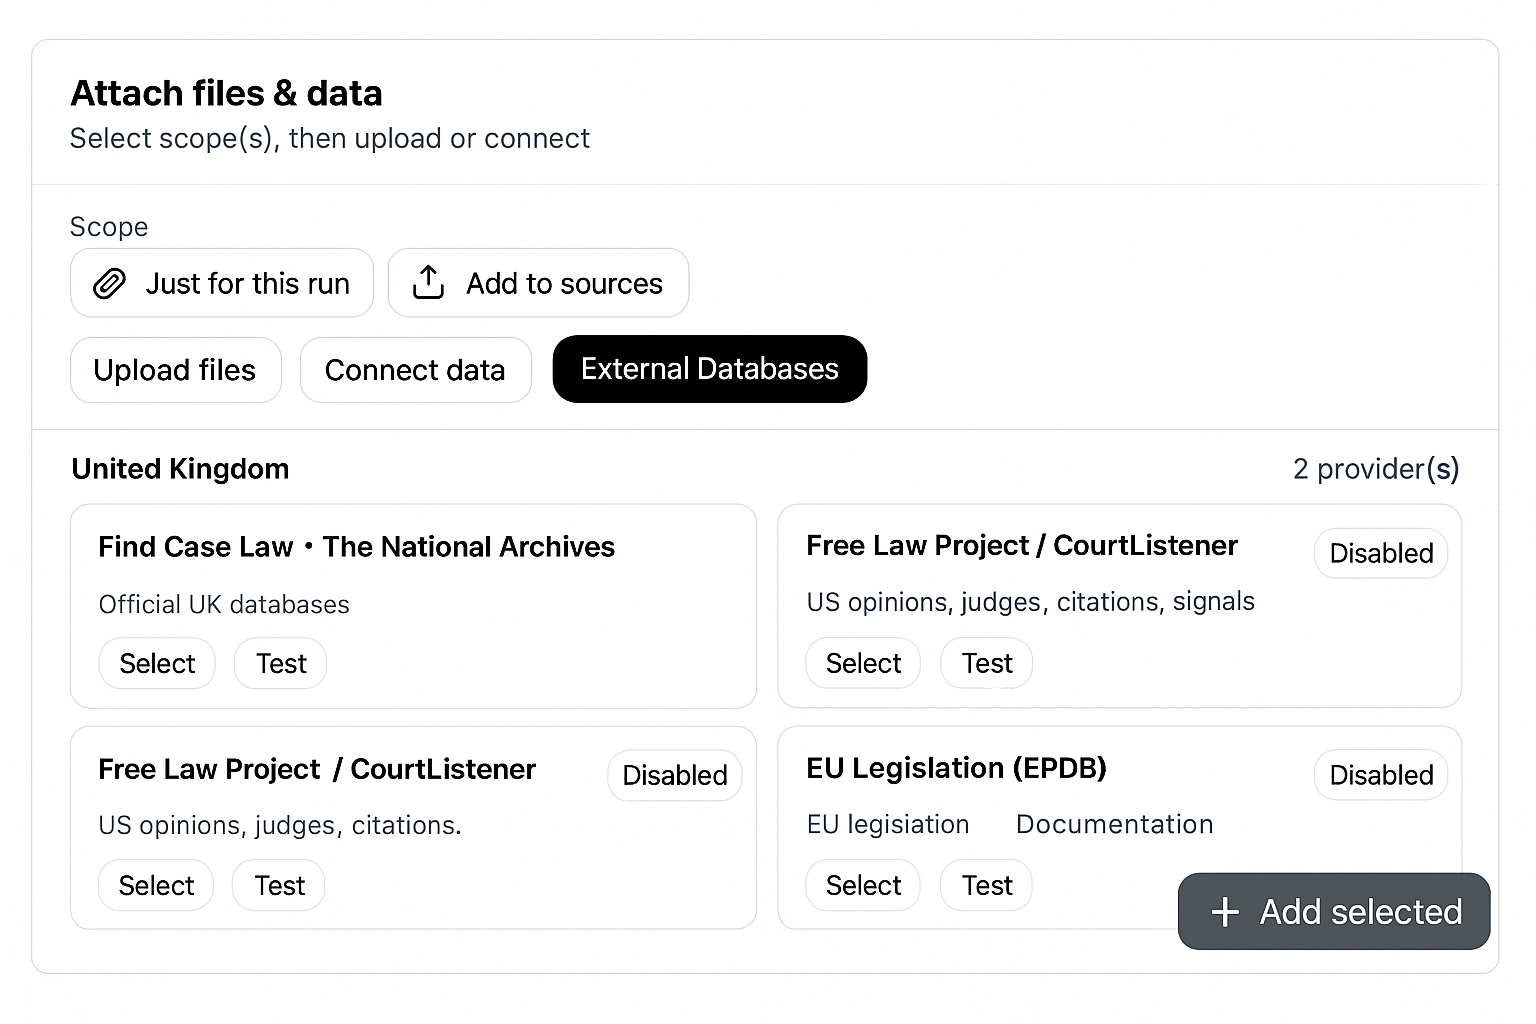Screen dimensions: 1536x1024
Task: Select the External Databases tab
Action: coord(709,369)
